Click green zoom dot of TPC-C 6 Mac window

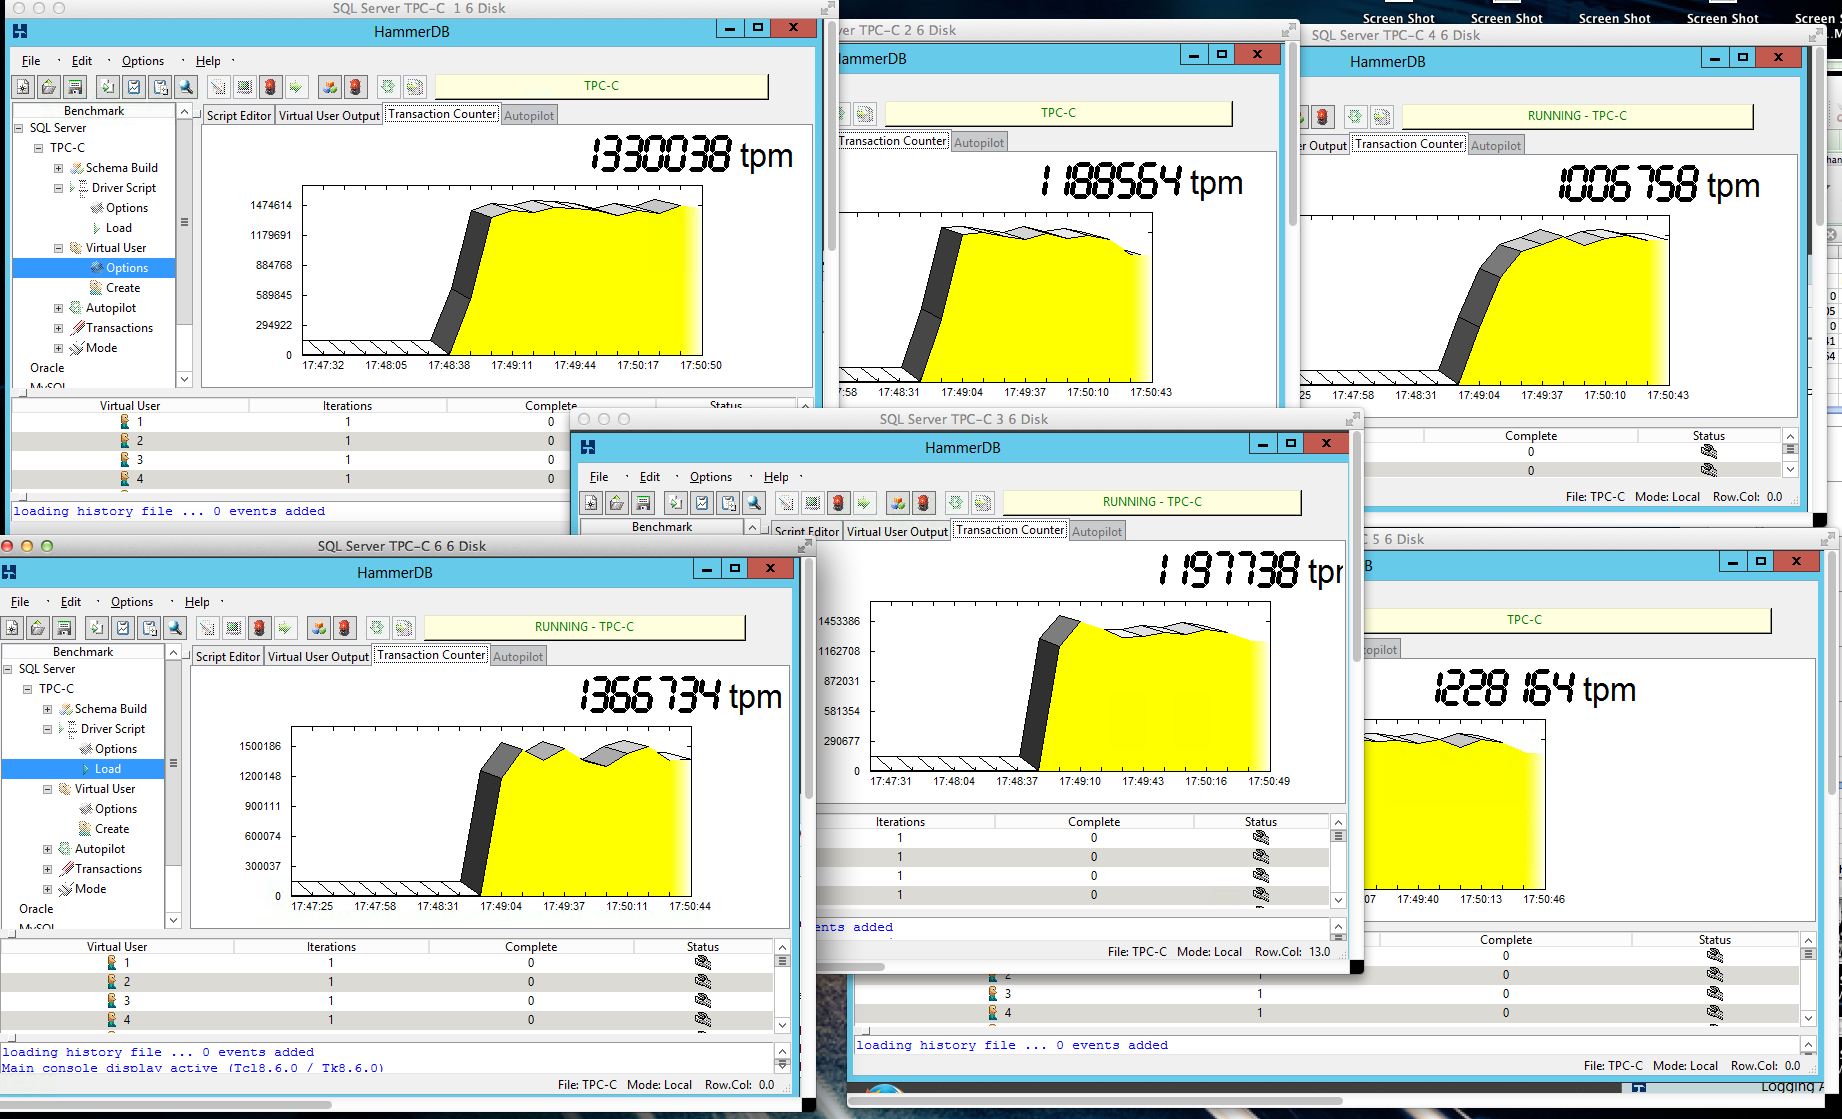47,546
